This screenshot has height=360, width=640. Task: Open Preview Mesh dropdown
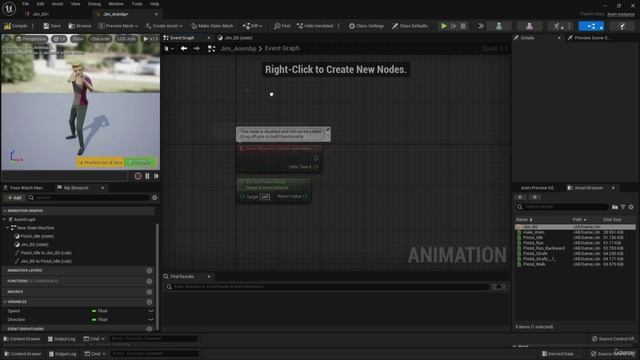(x=118, y=26)
